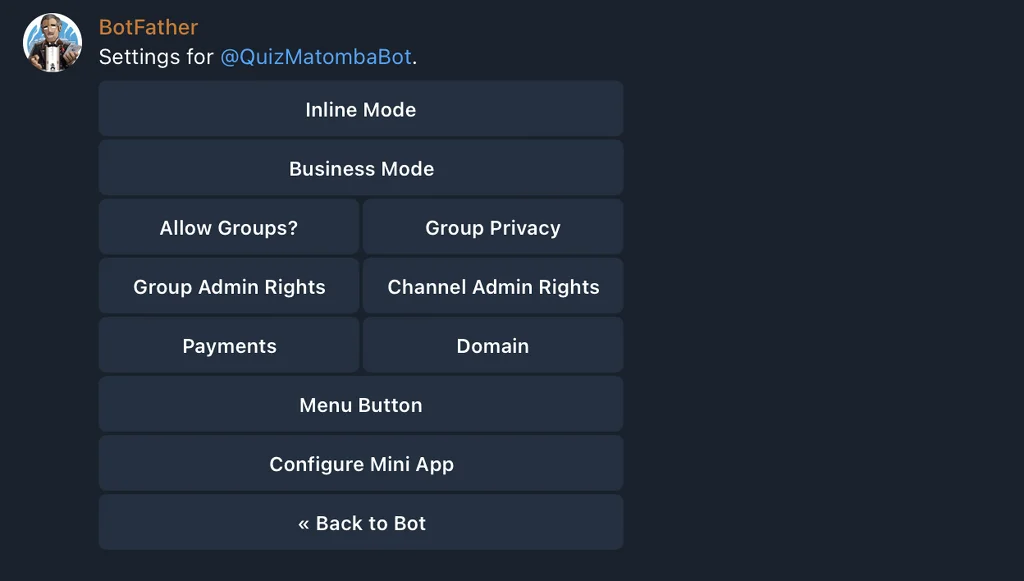Click the 'Settings for' message text
This screenshot has width=1024, height=581.
pos(156,57)
